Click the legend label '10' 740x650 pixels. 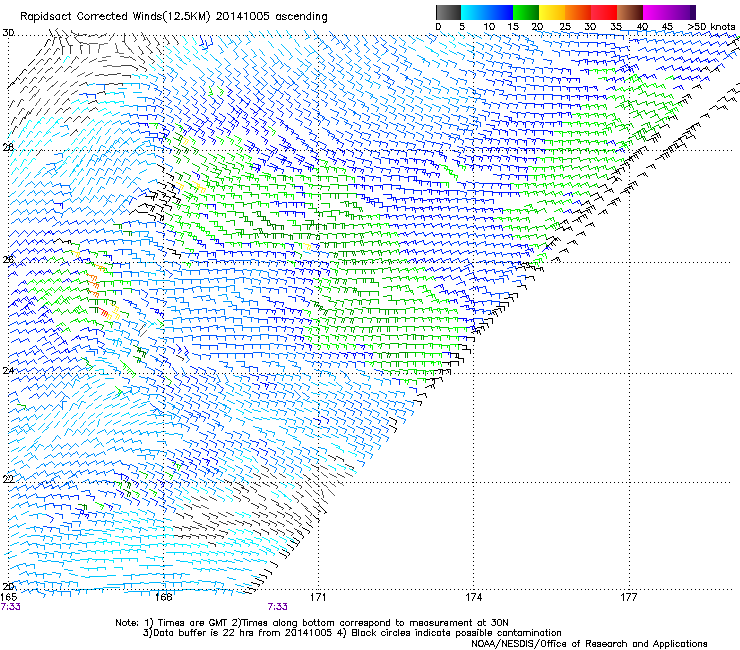489,27
